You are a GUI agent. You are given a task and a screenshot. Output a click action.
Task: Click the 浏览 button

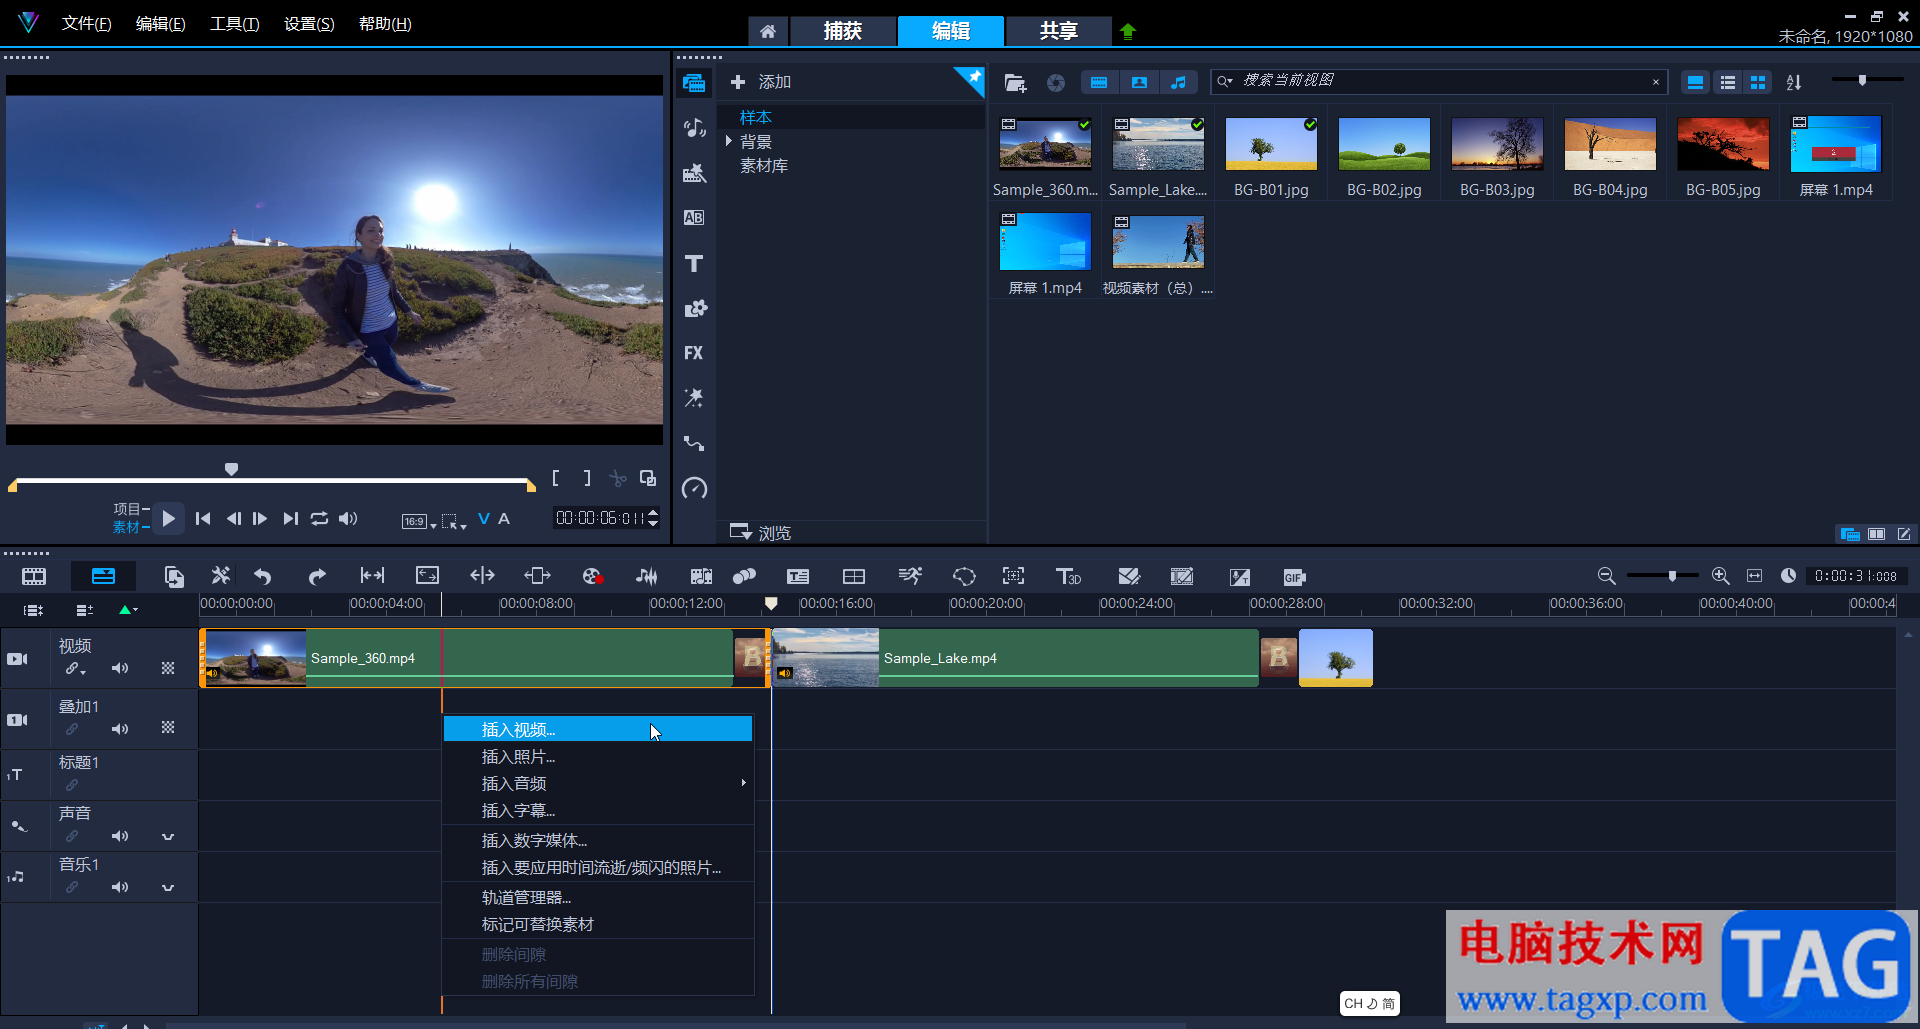click(x=761, y=532)
